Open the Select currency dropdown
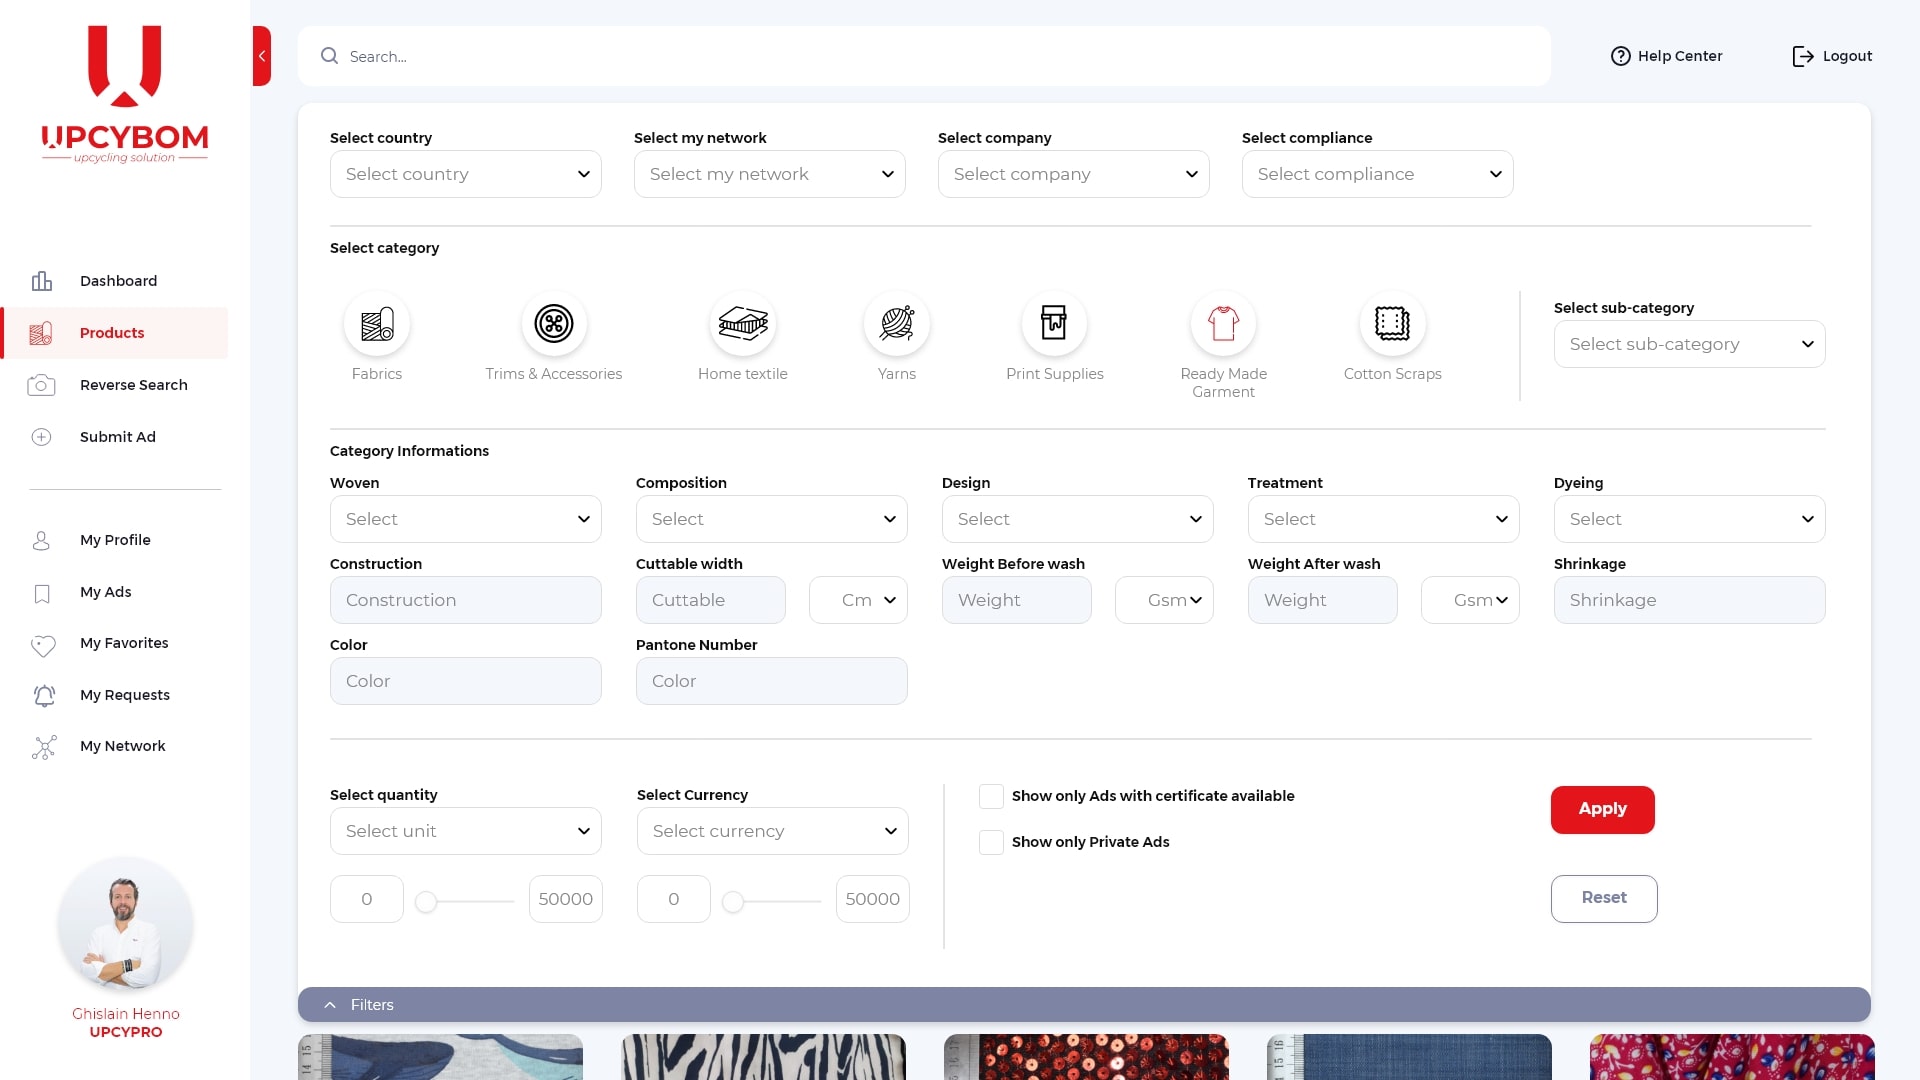This screenshot has width=1920, height=1080. (772, 831)
